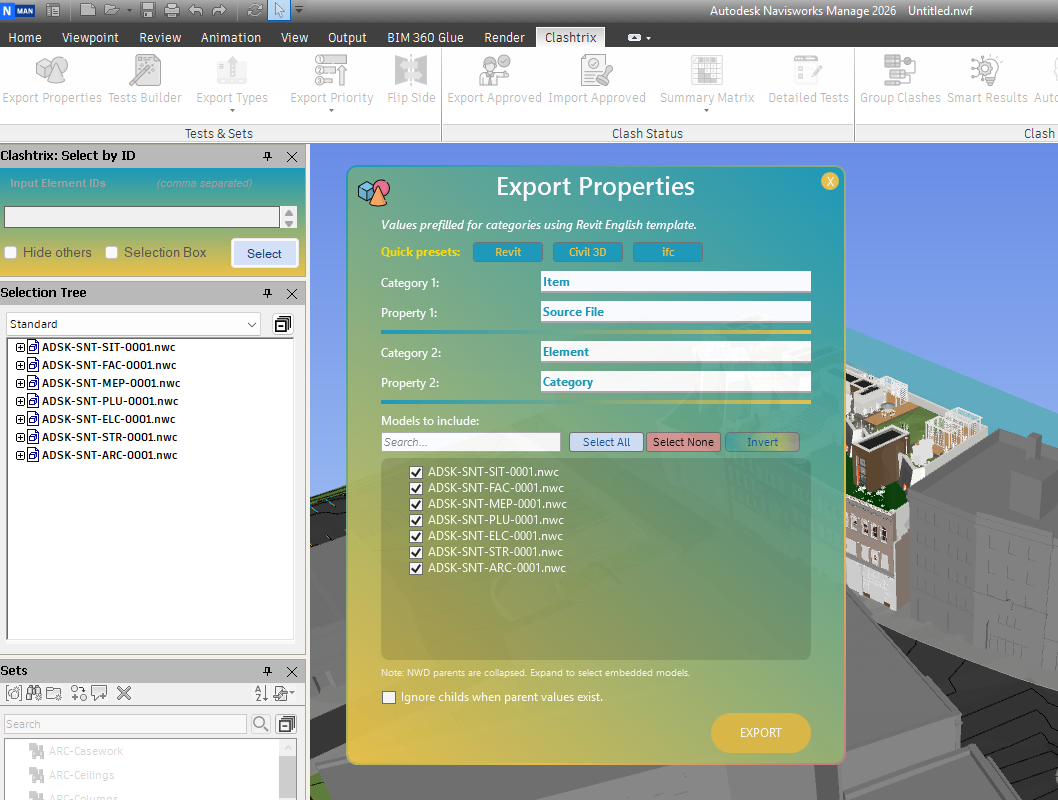Click the Import Approved ribbon icon
Viewport: 1058px width, 800px height.
point(596,72)
